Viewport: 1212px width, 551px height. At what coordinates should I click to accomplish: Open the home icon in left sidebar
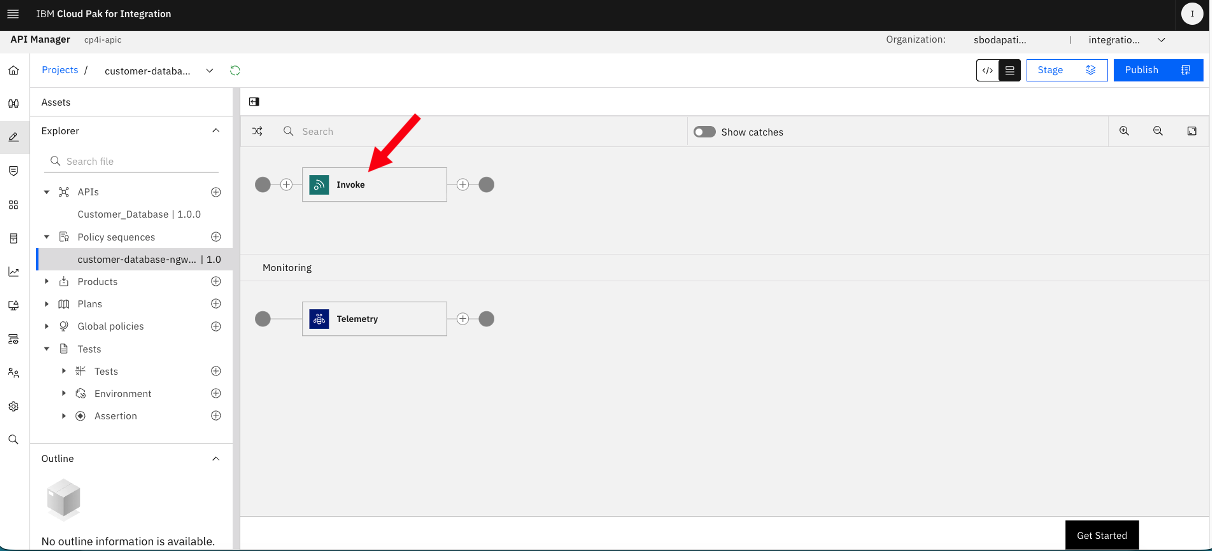pyautogui.click(x=13, y=71)
